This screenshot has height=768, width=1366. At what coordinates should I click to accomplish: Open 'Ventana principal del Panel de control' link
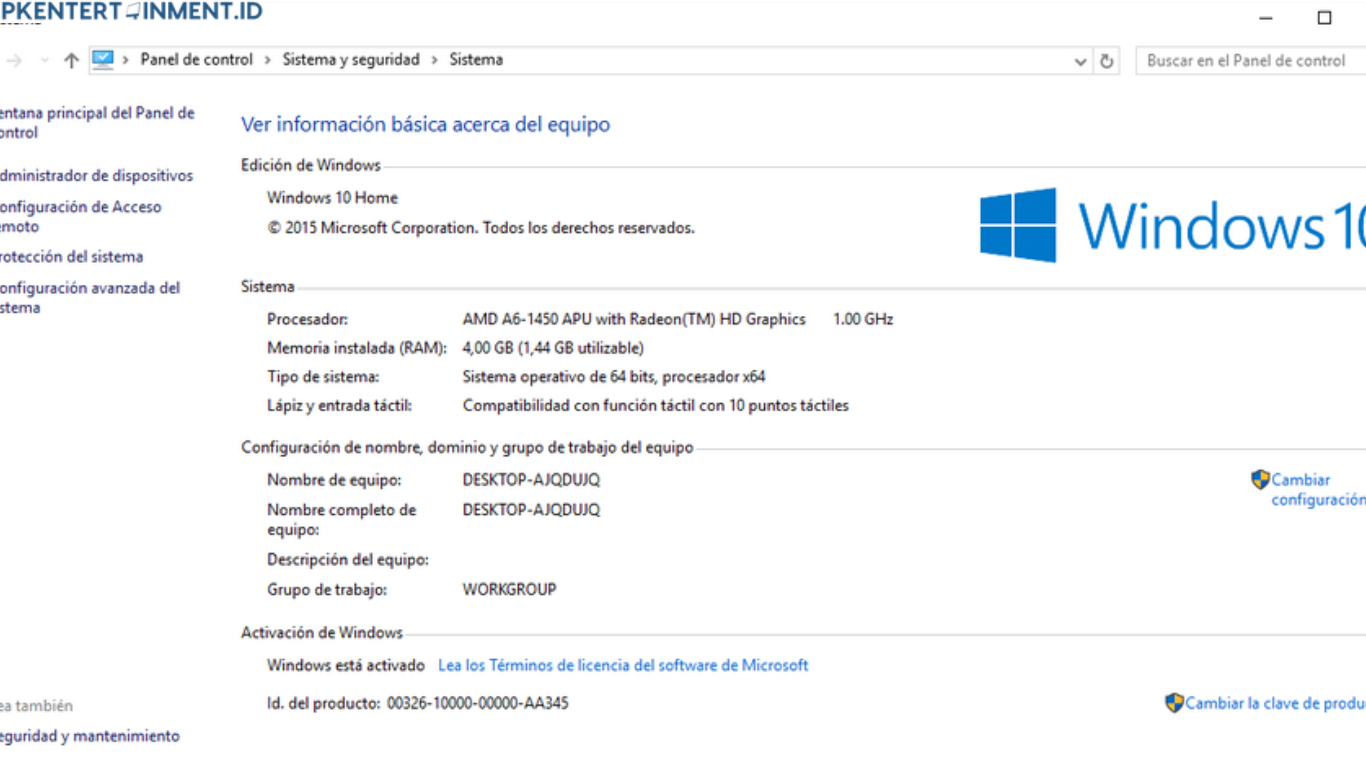[97, 123]
